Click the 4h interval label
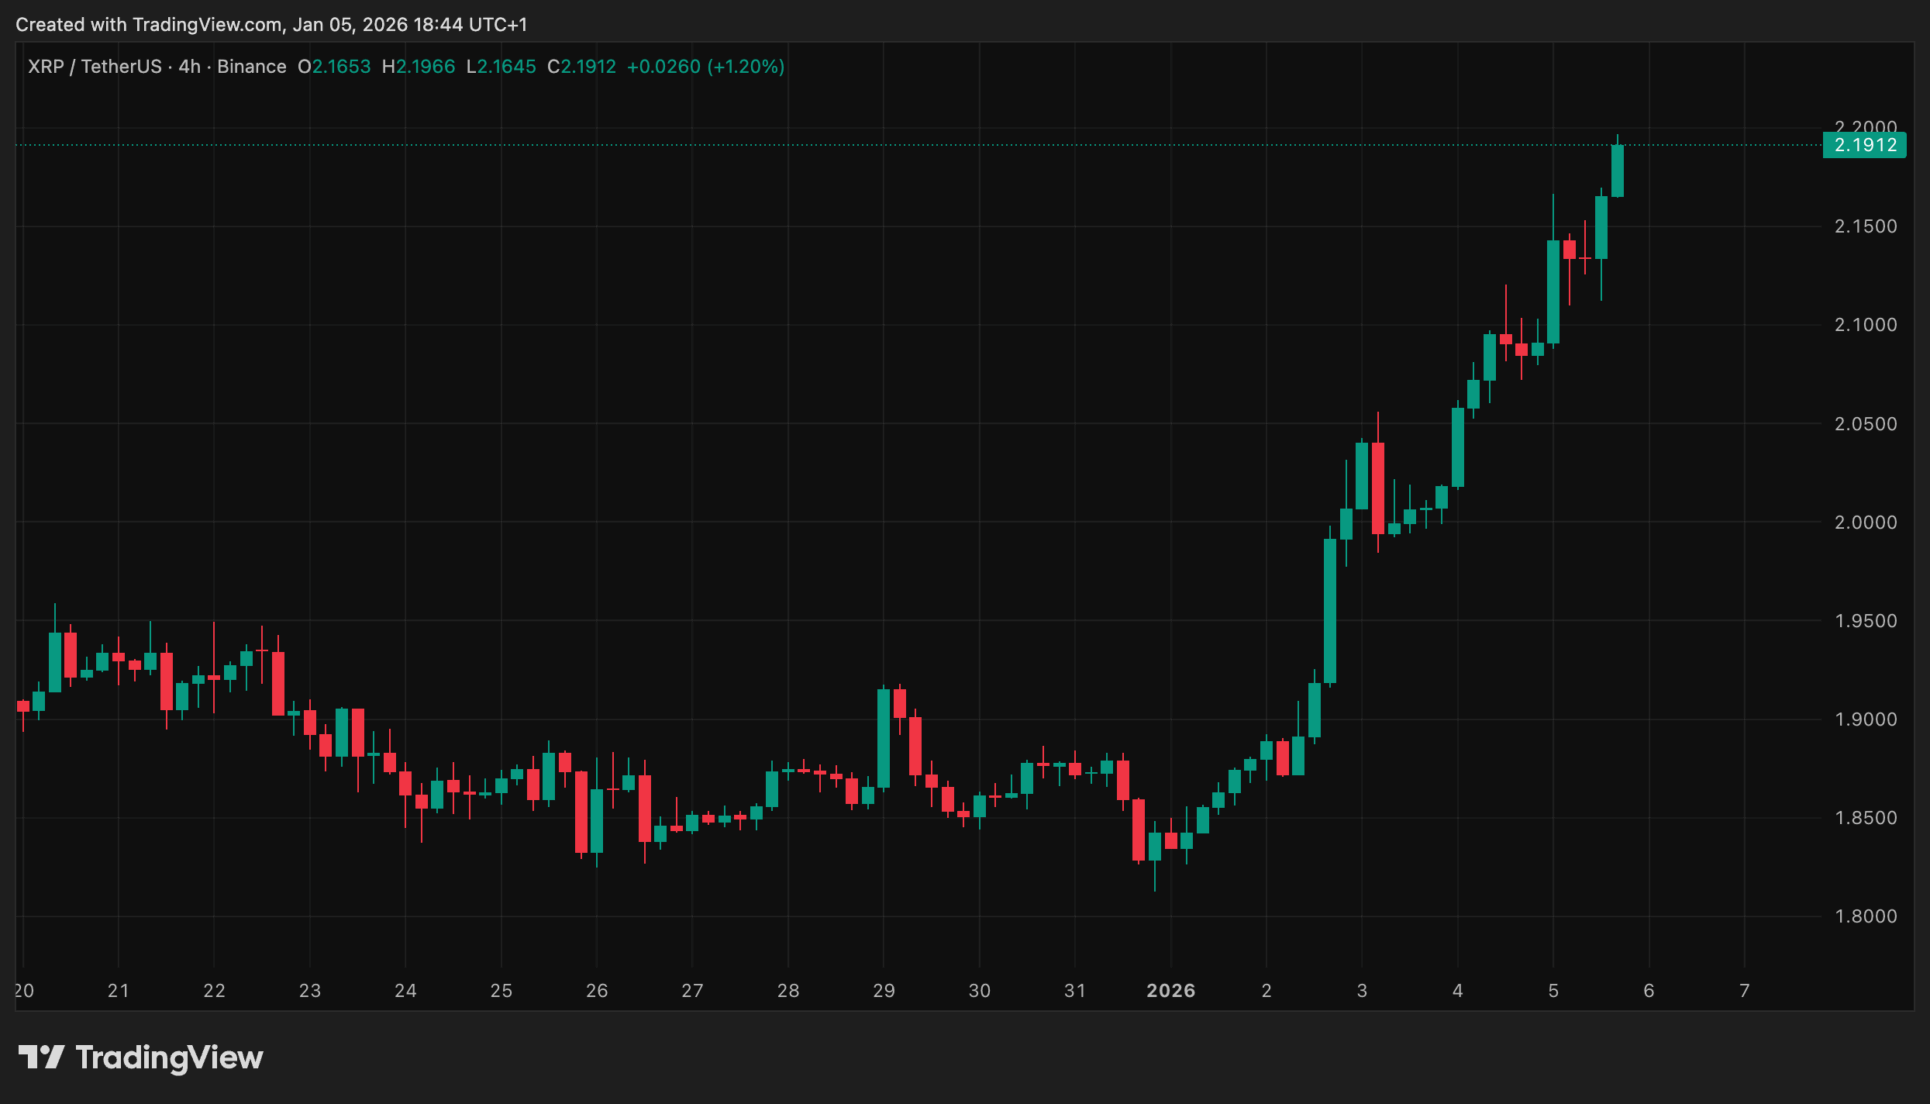Screen dimensions: 1930x1104 (x=189, y=67)
